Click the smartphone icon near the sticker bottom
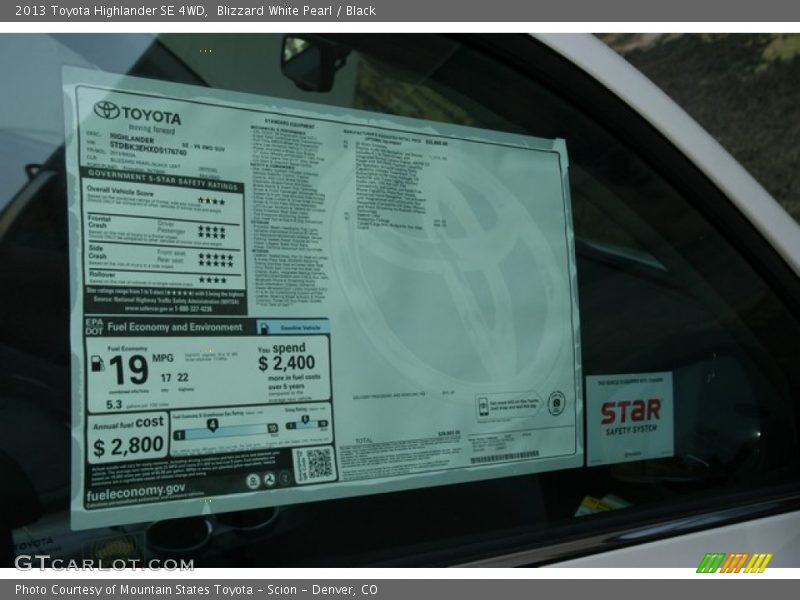The width and height of the screenshot is (800, 600). [483, 407]
